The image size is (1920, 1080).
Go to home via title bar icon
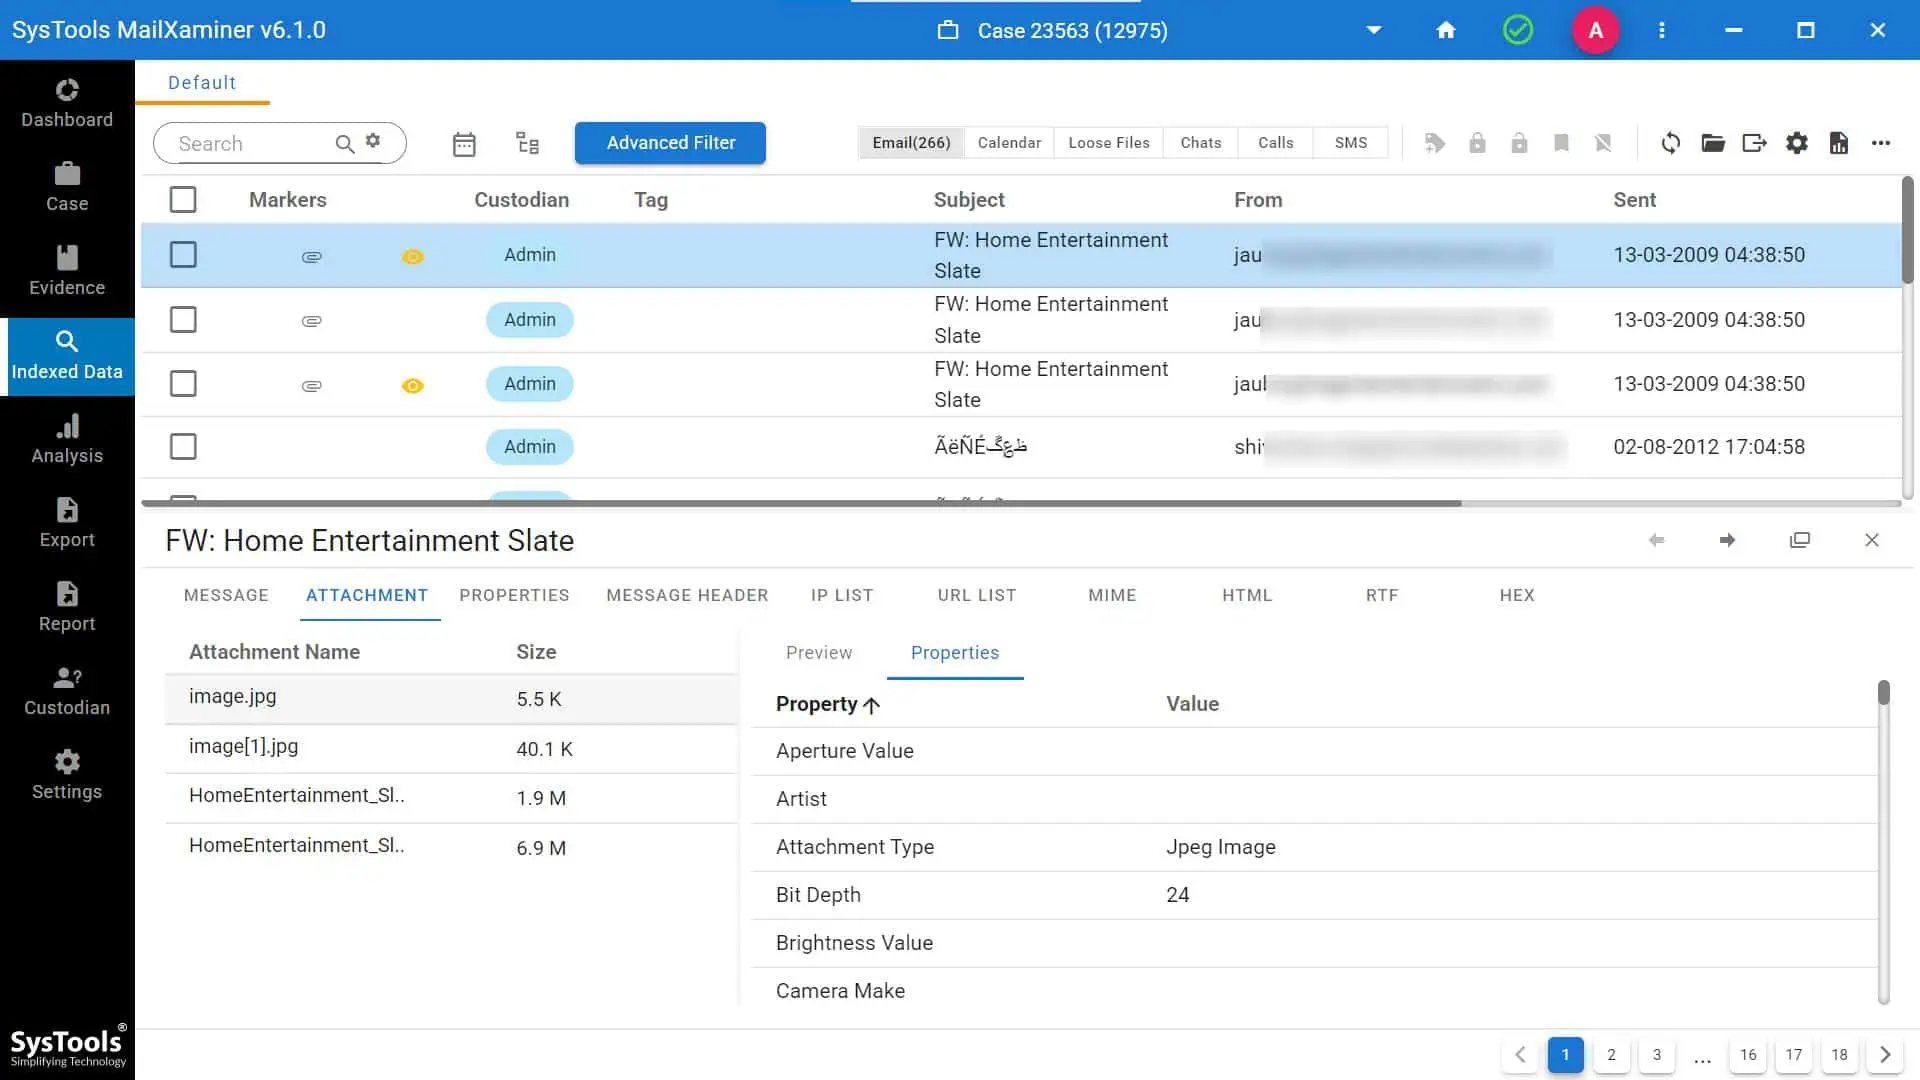coord(1446,30)
